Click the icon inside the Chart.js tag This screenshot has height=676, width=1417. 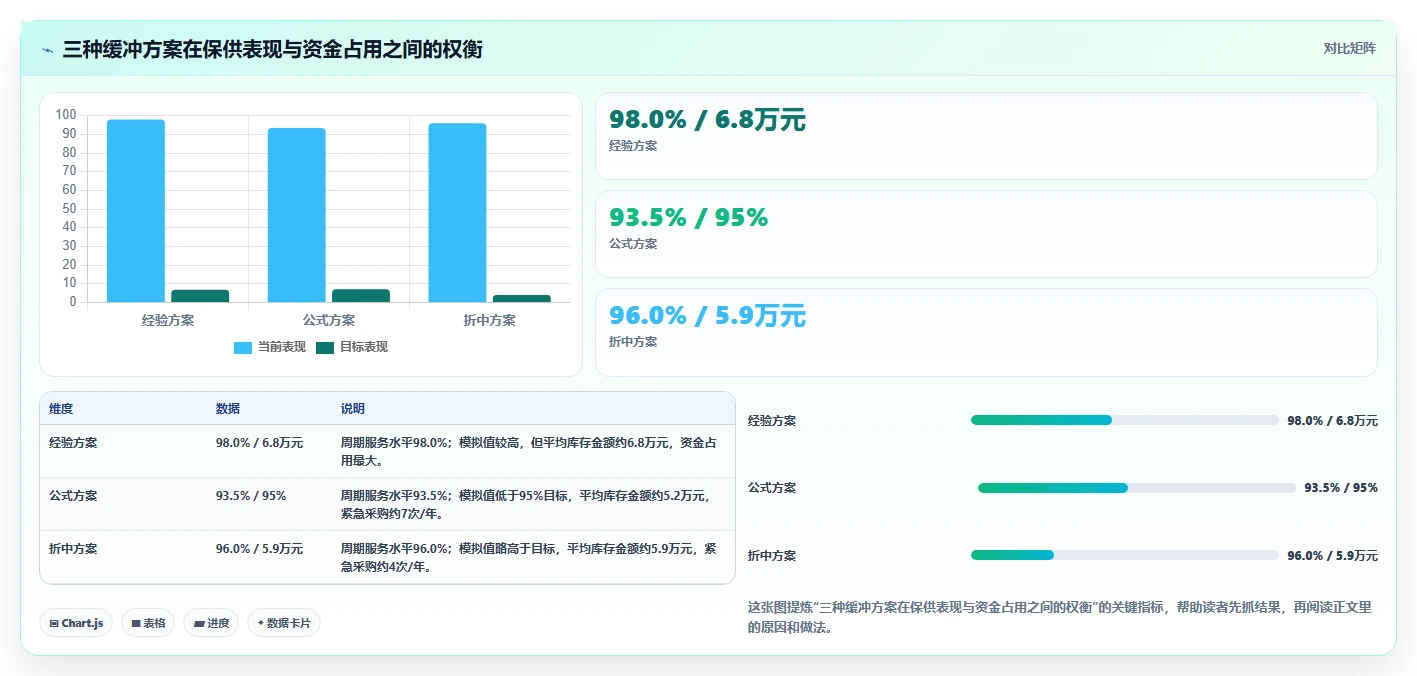(x=54, y=623)
